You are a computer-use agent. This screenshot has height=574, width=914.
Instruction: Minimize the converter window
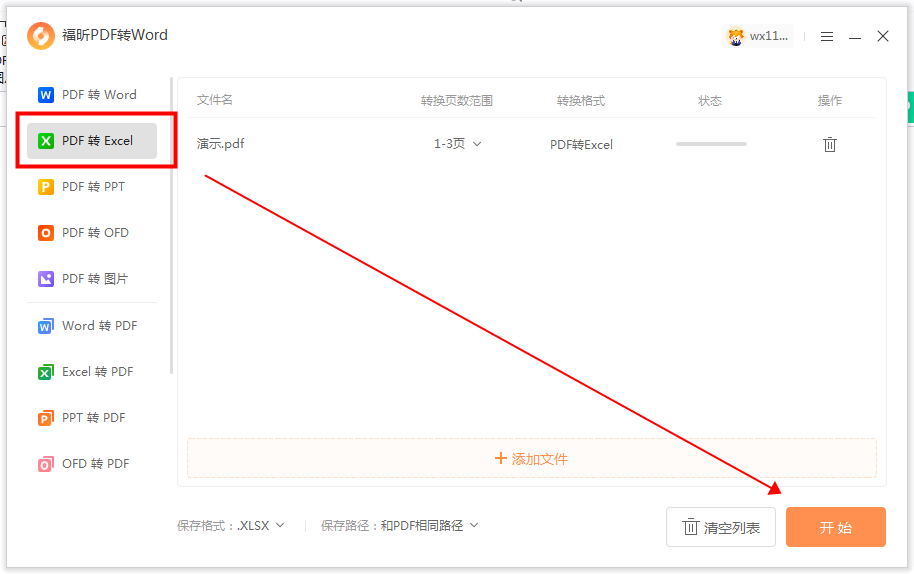tap(855, 37)
